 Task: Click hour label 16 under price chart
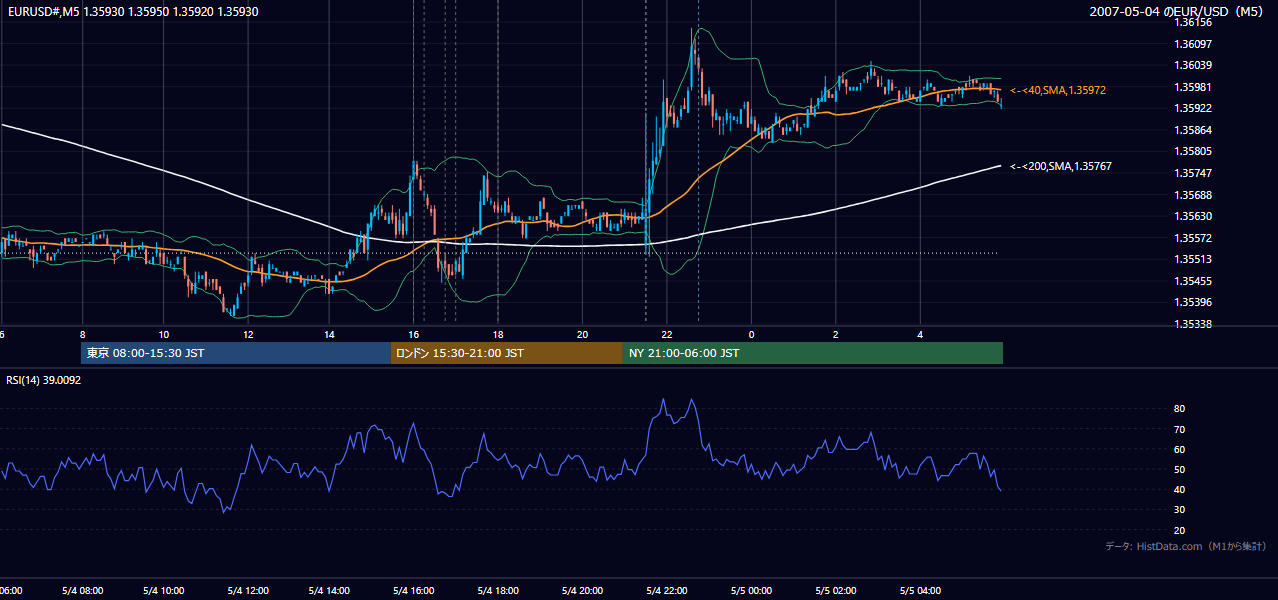tap(413, 334)
